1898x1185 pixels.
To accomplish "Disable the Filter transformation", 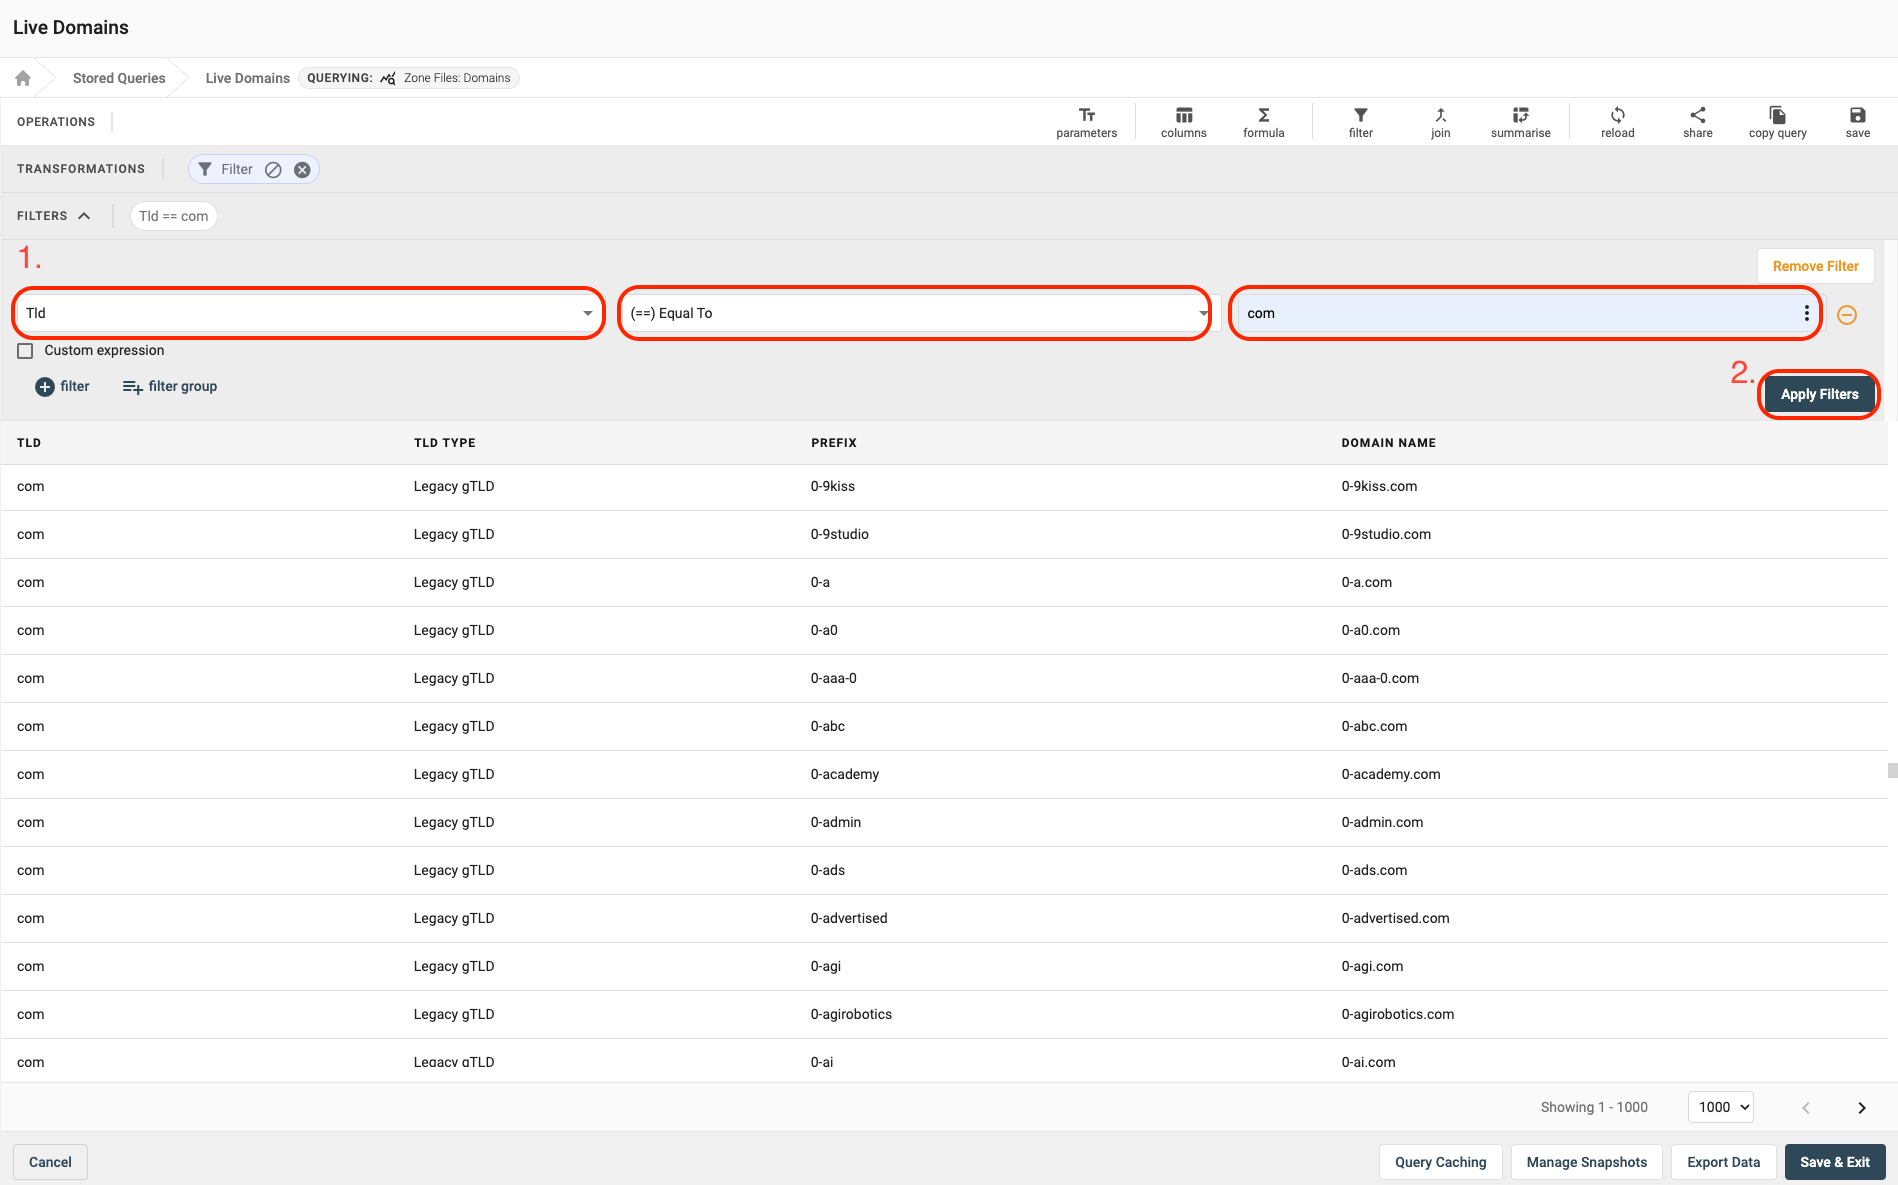I will 273,170.
